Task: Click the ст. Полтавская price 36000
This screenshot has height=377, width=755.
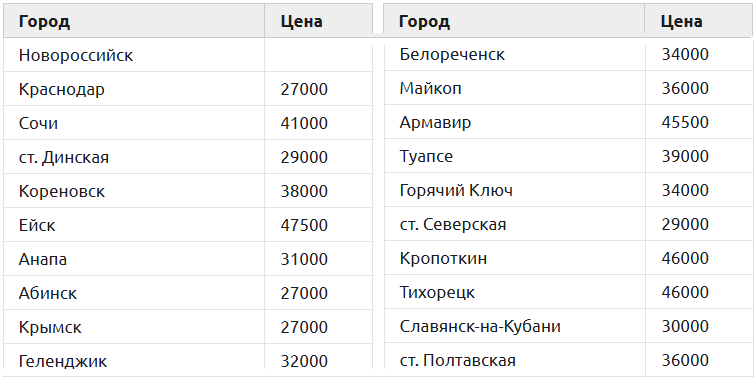Action: (685, 360)
